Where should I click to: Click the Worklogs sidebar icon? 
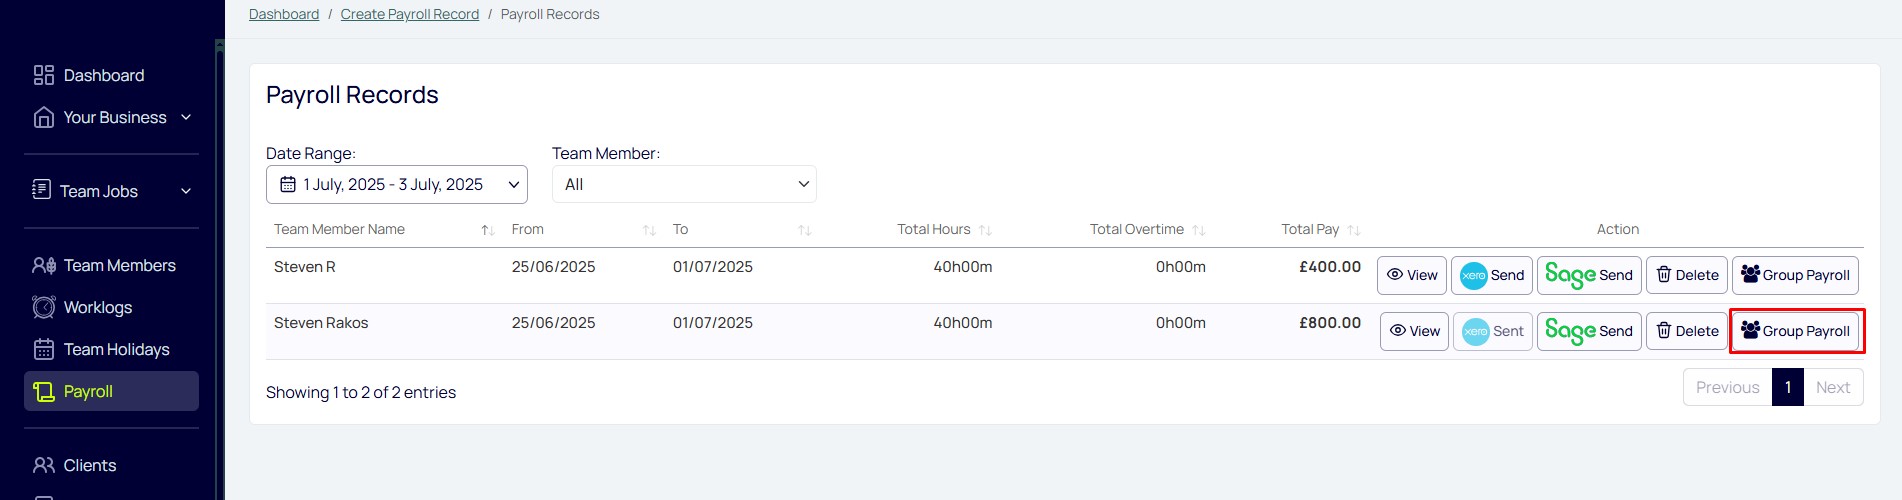pos(44,307)
